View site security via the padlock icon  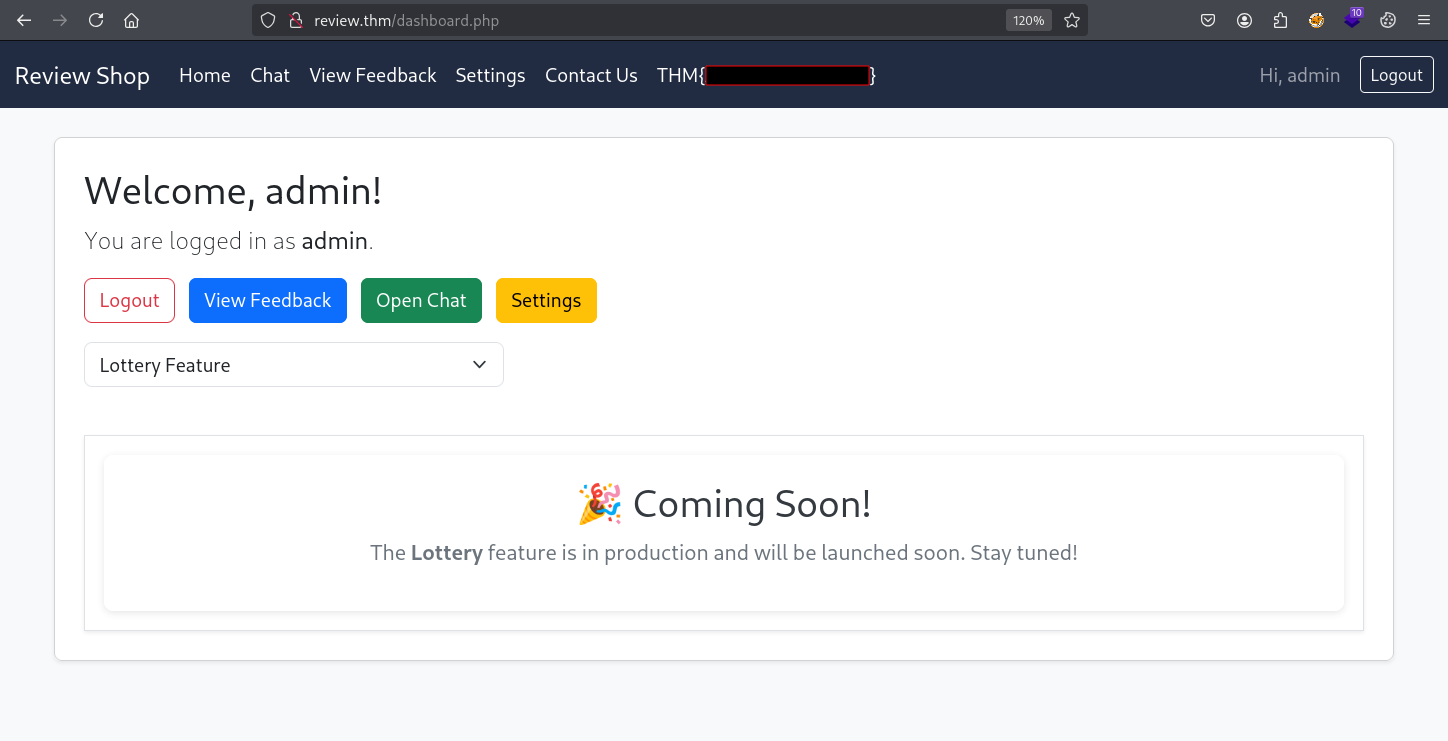pos(295,20)
